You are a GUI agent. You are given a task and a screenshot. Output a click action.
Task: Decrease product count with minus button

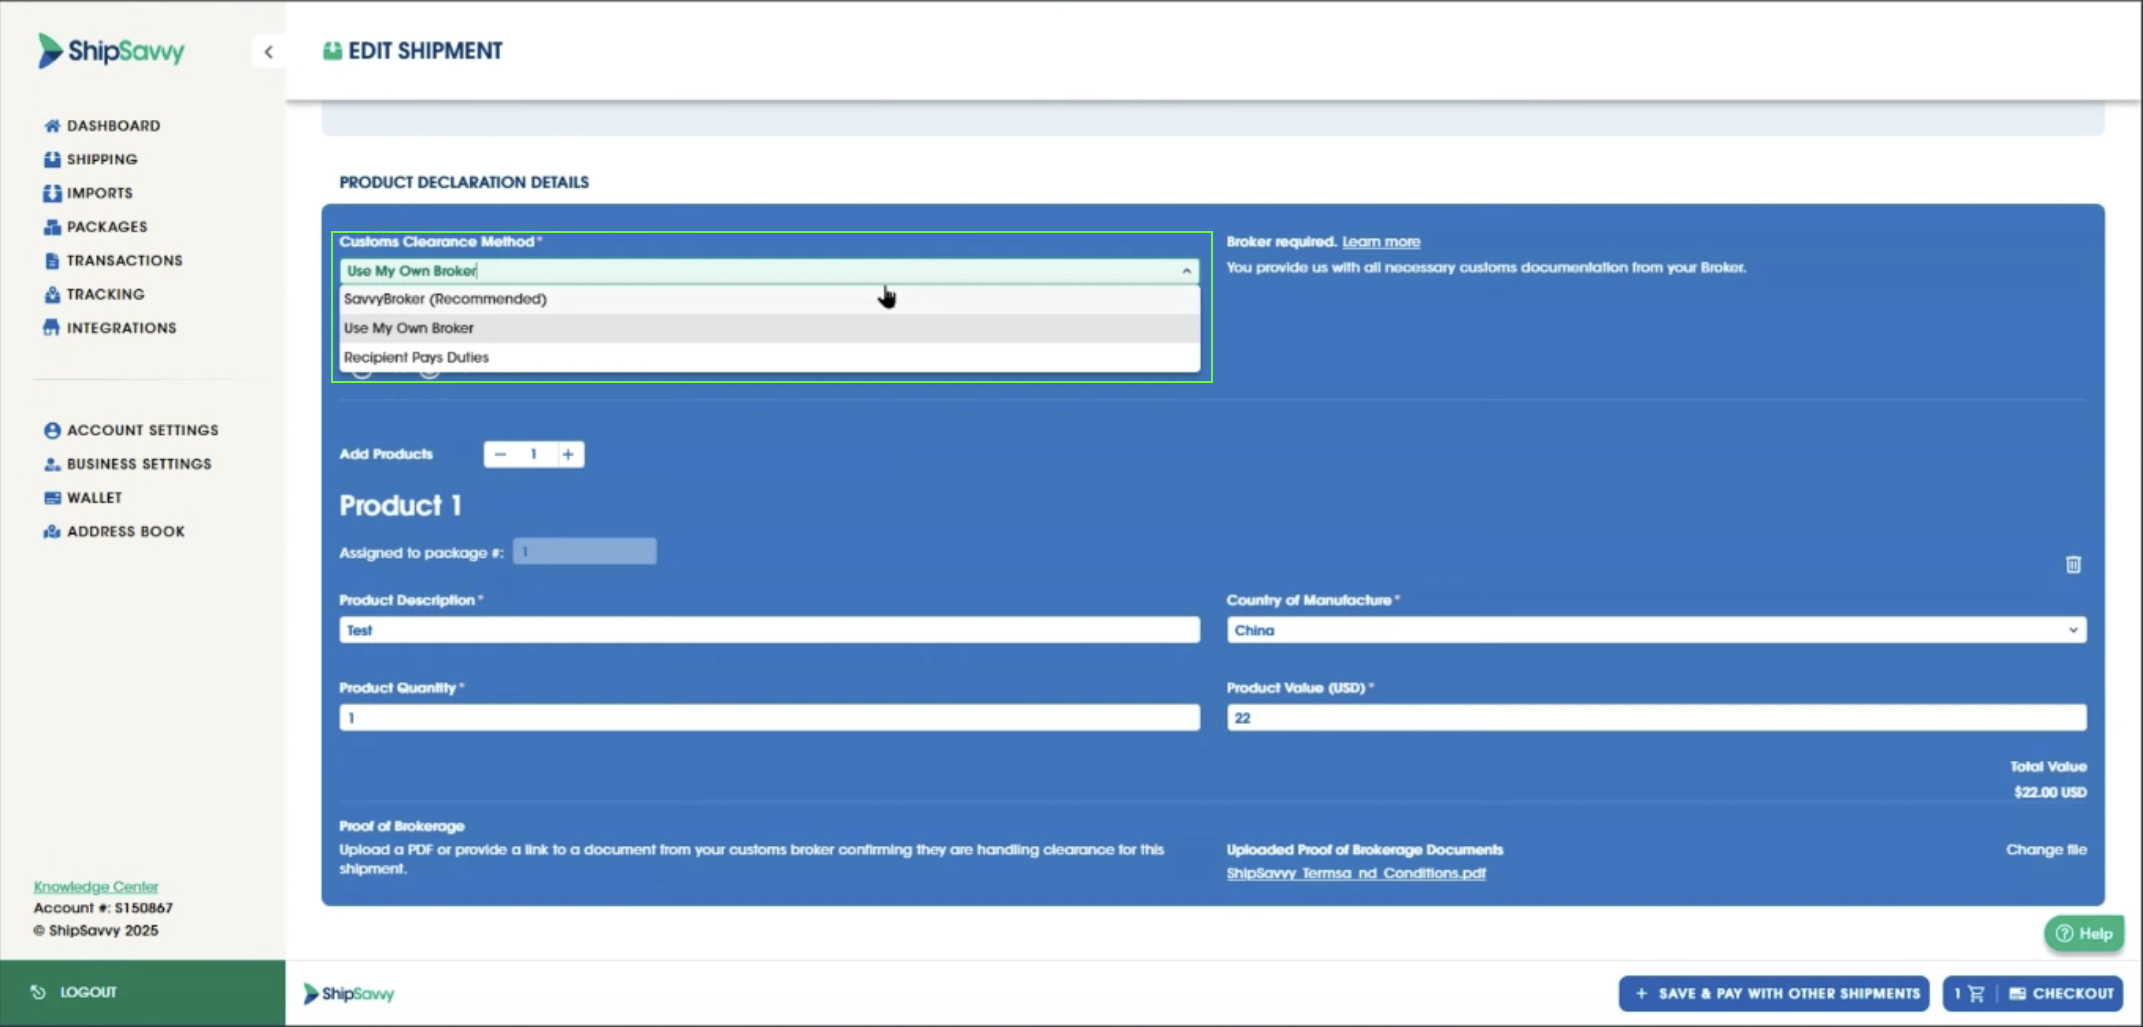click(x=500, y=454)
